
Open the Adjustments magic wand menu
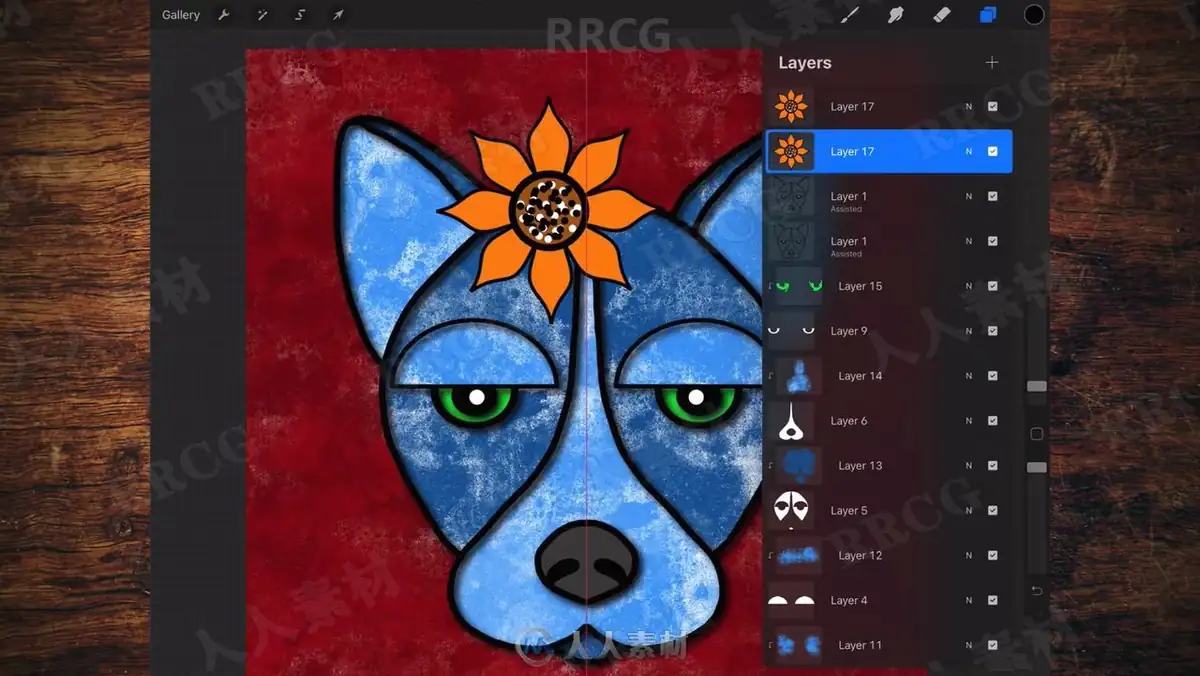coord(262,15)
